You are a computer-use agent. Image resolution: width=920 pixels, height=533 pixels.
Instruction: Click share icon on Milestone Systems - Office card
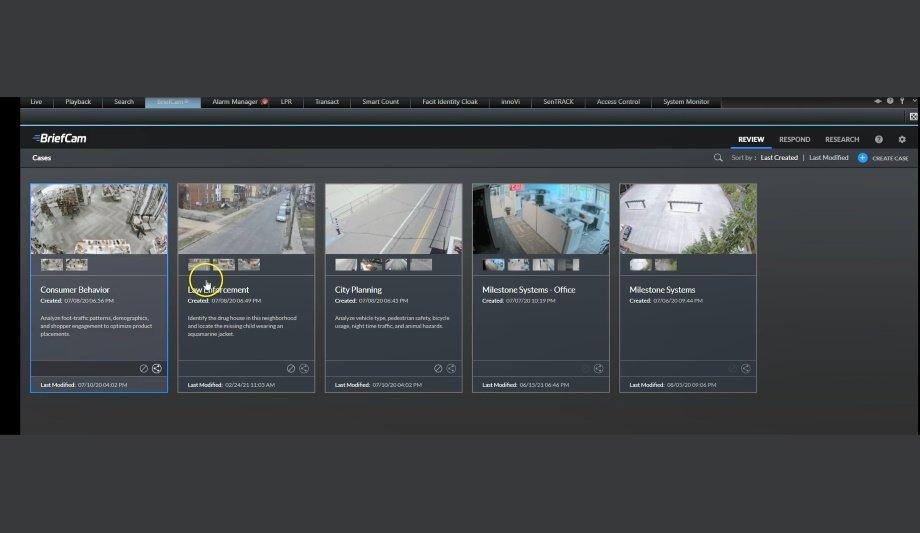click(598, 369)
